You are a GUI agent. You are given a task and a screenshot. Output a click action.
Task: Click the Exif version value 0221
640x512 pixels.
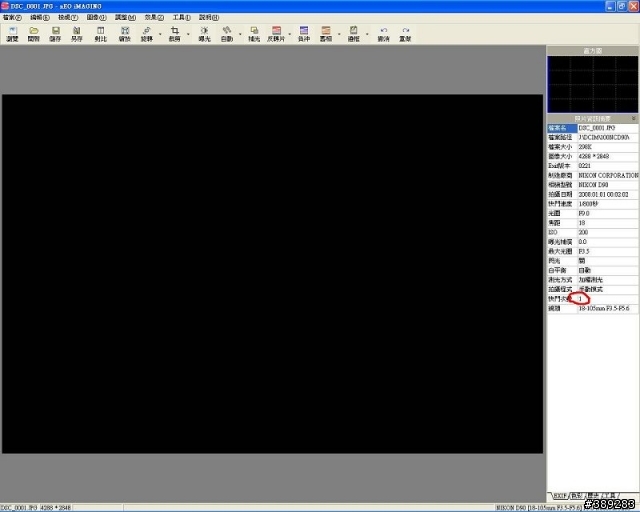tap(584, 166)
